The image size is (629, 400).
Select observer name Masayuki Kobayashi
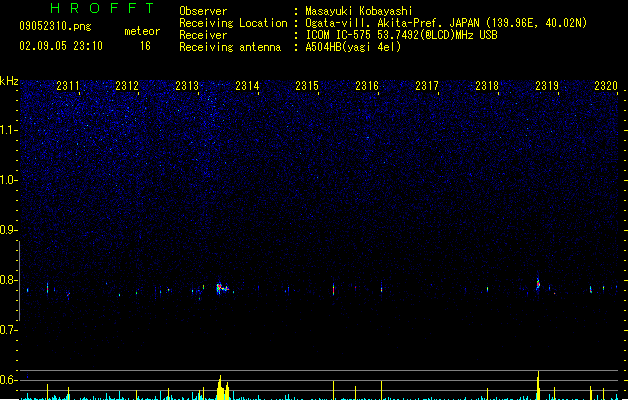click(x=359, y=11)
